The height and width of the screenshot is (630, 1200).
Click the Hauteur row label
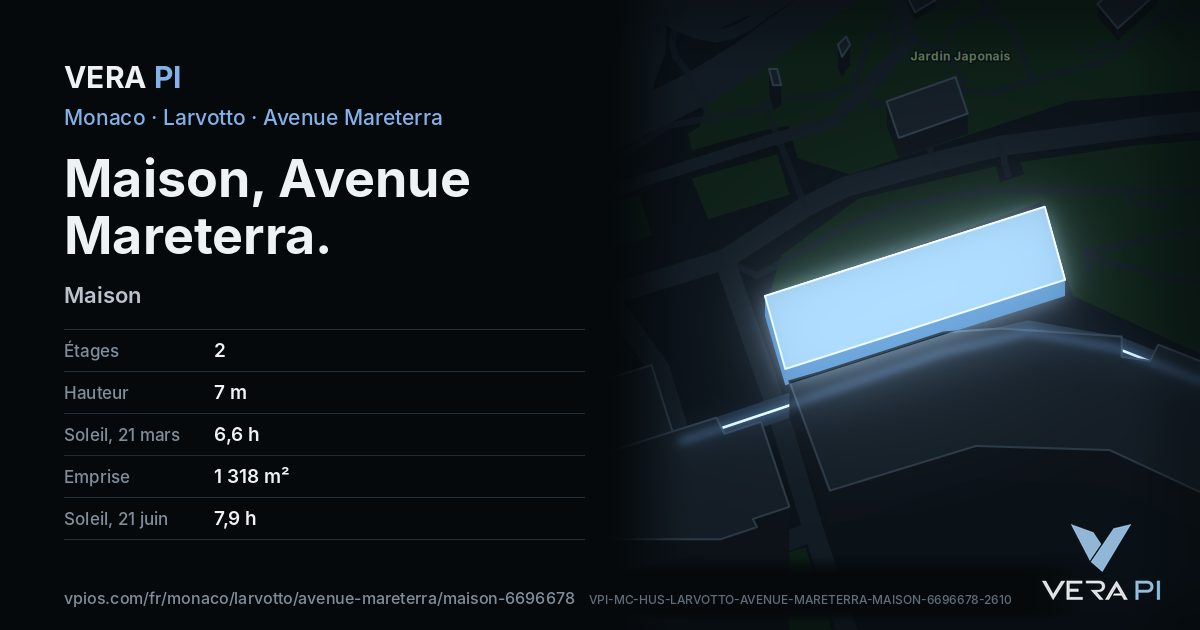pos(96,393)
